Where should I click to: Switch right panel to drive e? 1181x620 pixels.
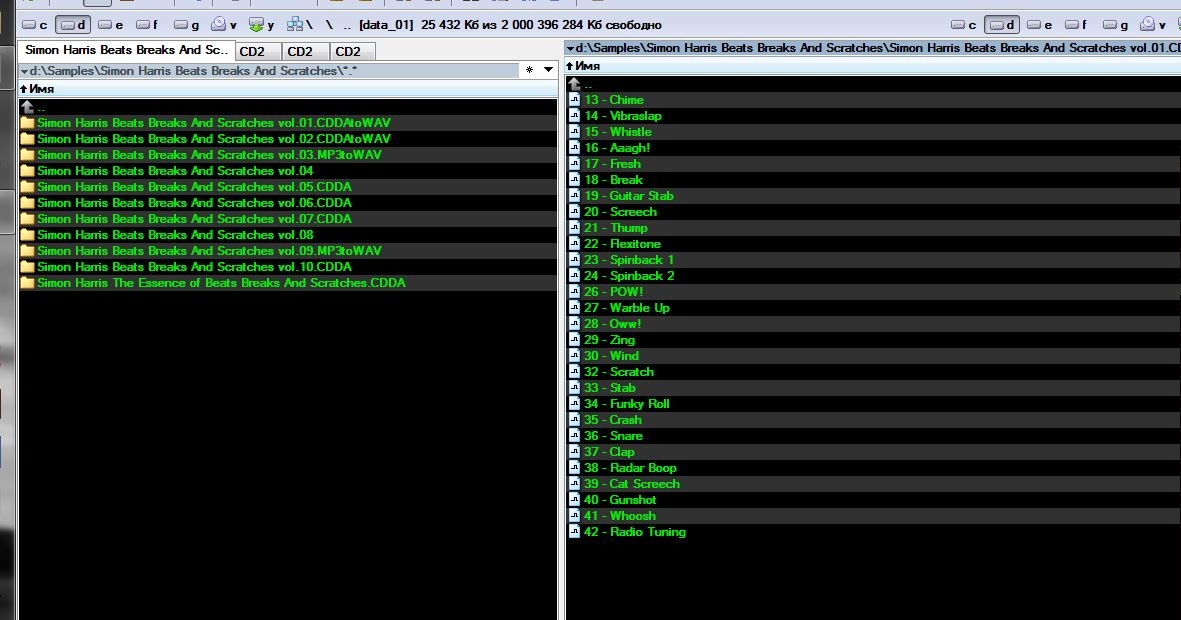[x=1039, y=25]
